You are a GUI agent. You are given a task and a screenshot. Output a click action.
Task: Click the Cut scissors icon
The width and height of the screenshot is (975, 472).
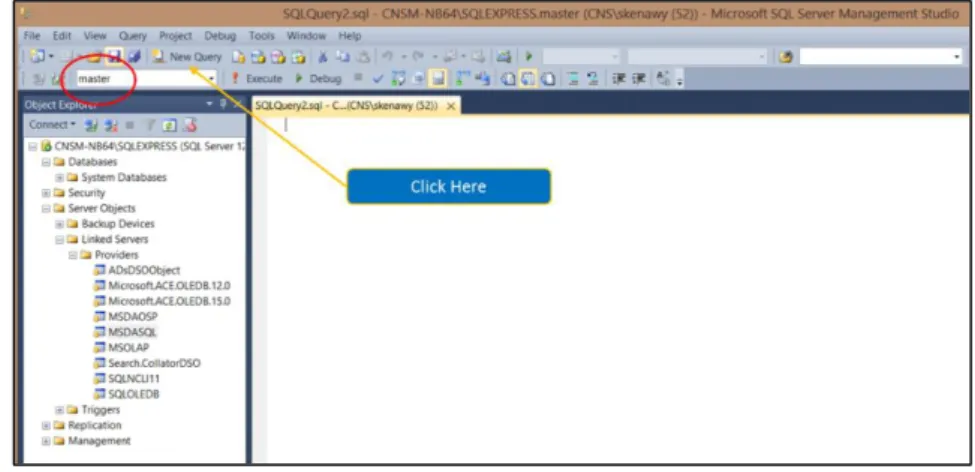[x=323, y=57]
